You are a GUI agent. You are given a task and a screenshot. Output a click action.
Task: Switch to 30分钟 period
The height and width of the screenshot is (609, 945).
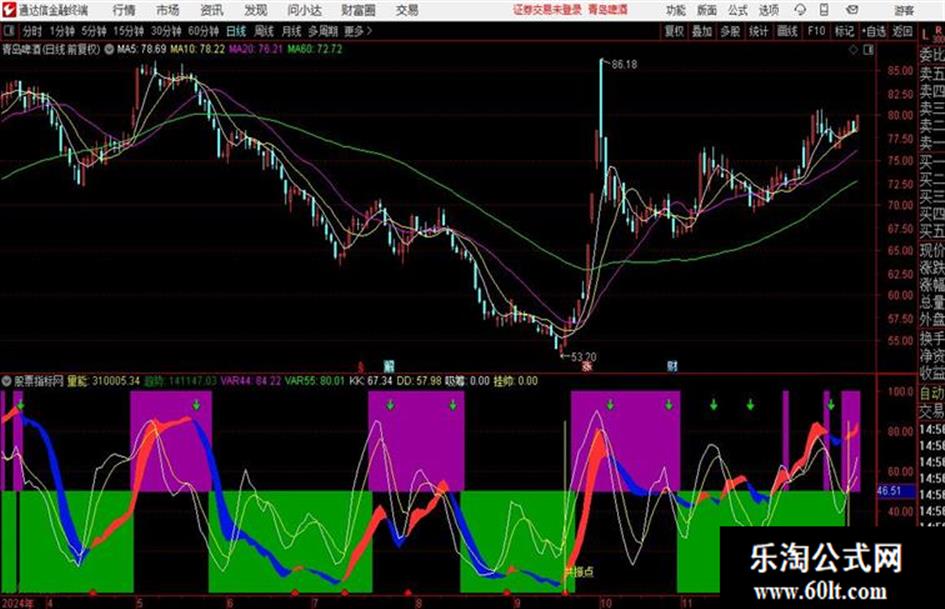pos(166,31)
